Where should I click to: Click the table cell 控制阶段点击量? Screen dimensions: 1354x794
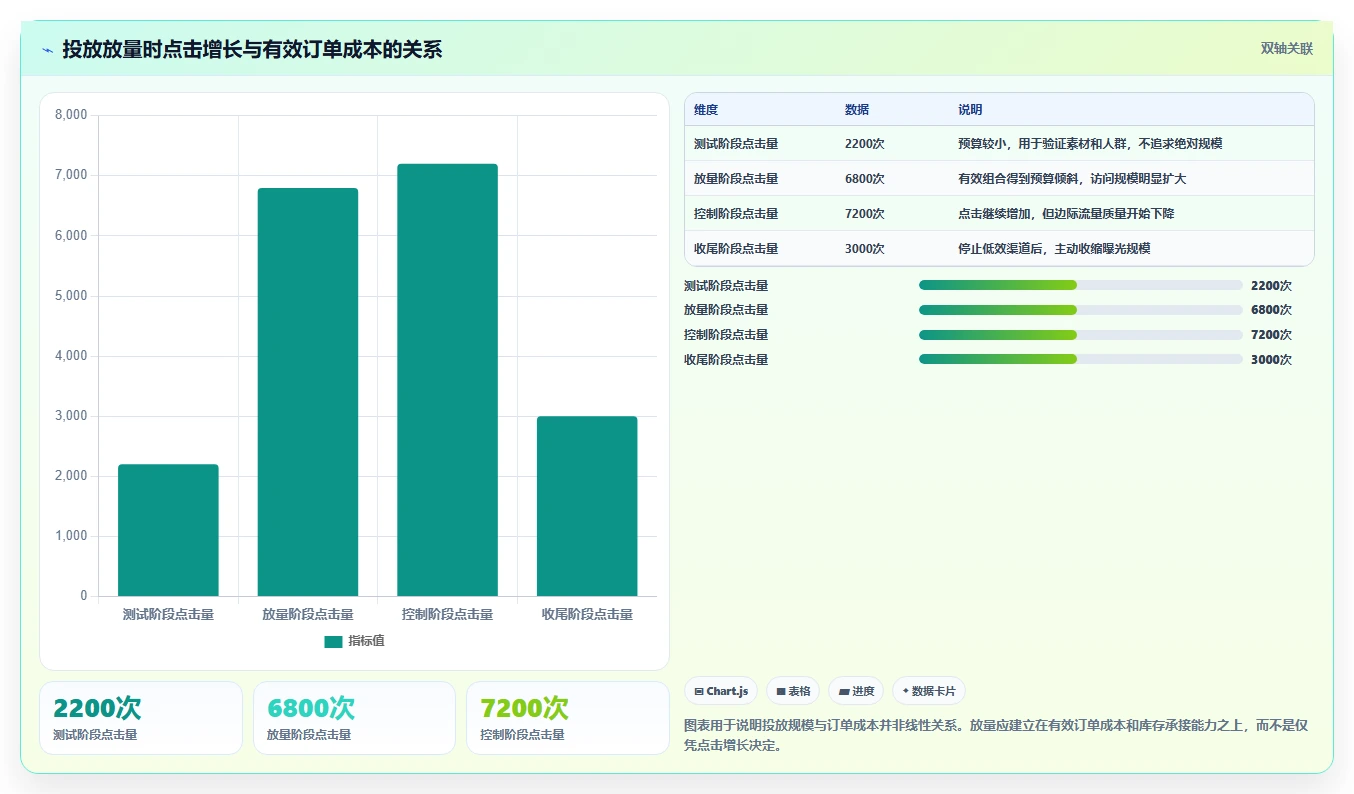[736, 214]
